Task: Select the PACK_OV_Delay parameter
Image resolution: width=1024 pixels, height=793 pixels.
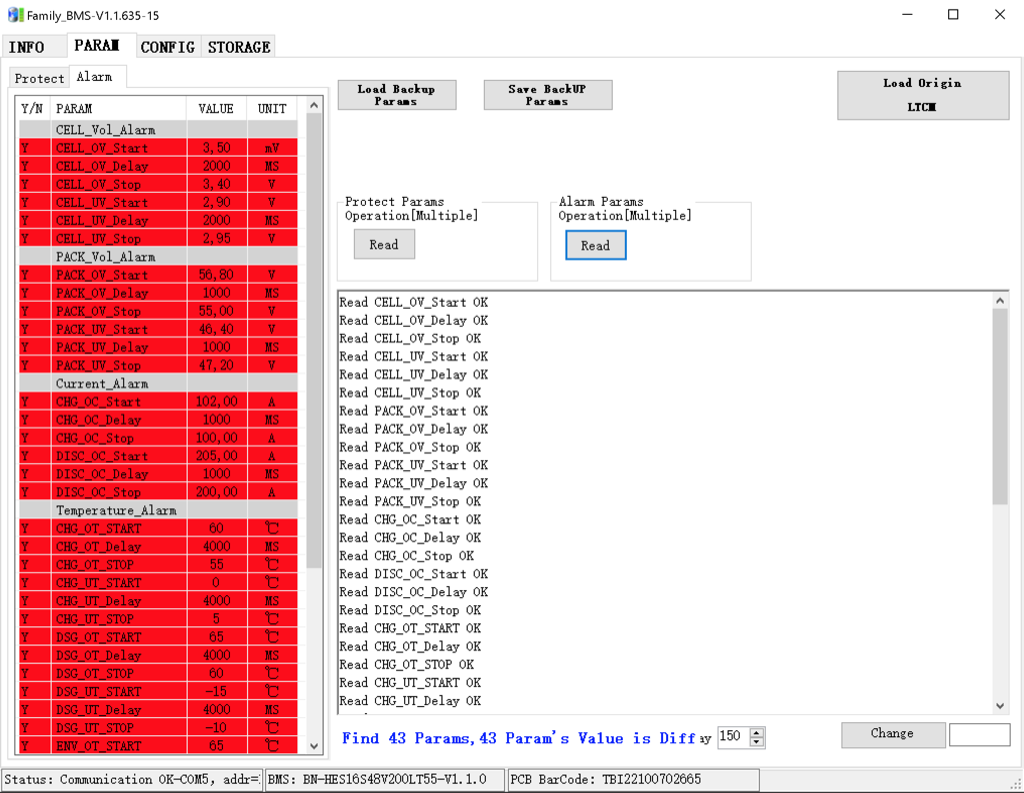Action: (158, 293)
